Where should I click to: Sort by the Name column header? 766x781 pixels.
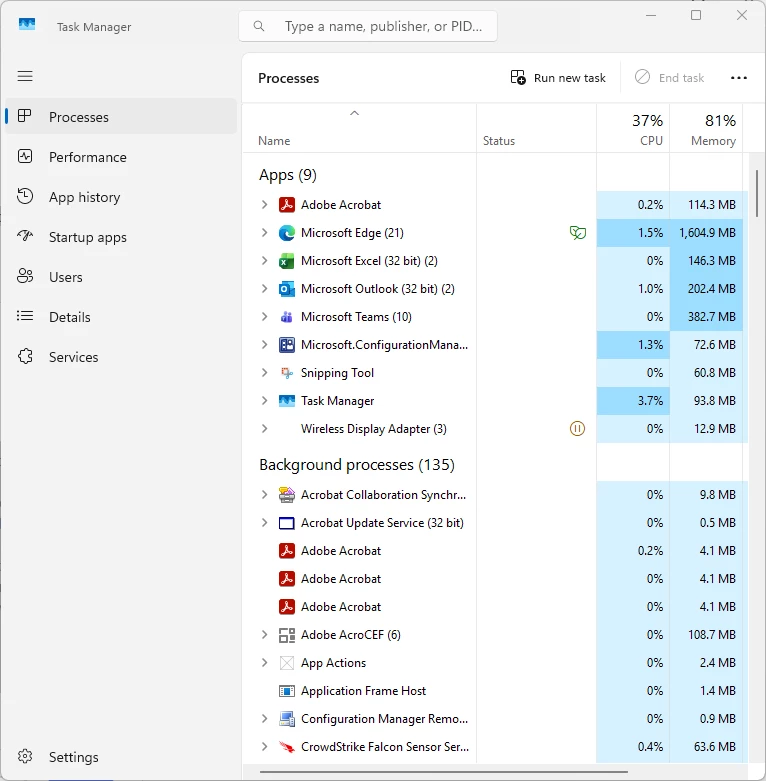(359, 129)
